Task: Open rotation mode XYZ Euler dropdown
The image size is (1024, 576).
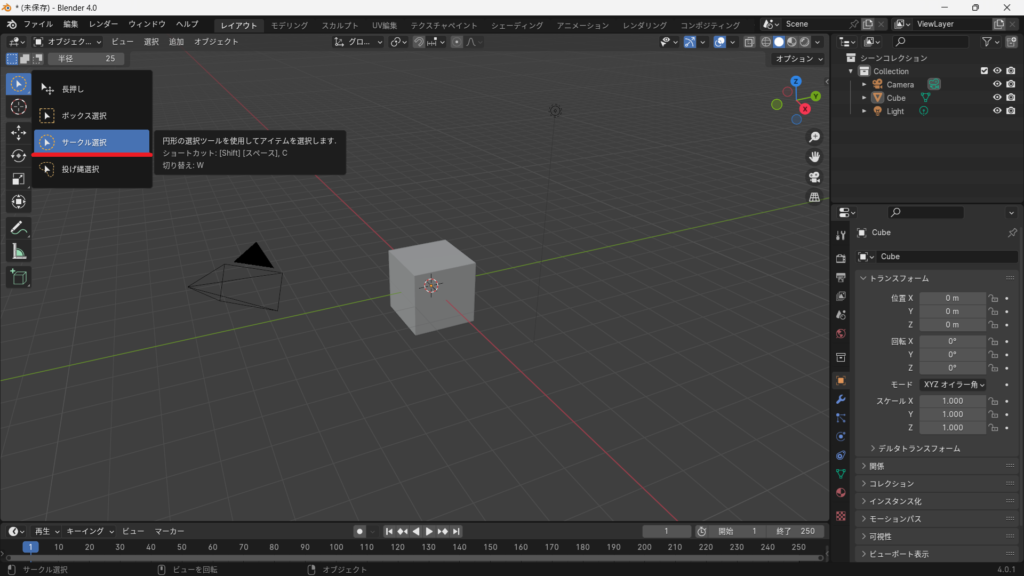Action: point(953,385)
